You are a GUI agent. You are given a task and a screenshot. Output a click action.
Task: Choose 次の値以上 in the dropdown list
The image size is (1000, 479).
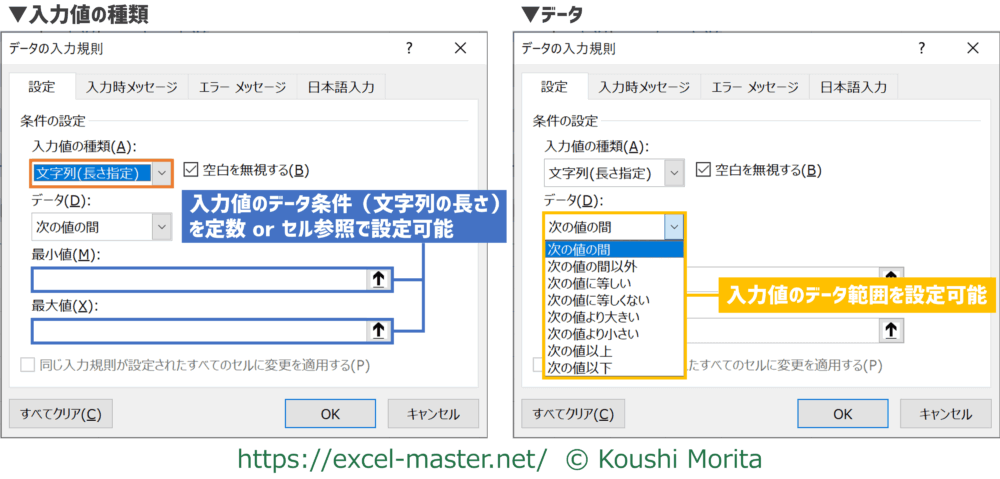579,351
